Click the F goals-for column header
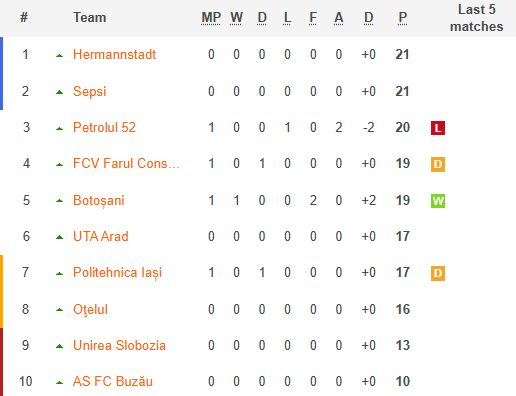Screen dimensions: 516x396 pyautogui.click(x=313, y=18)
